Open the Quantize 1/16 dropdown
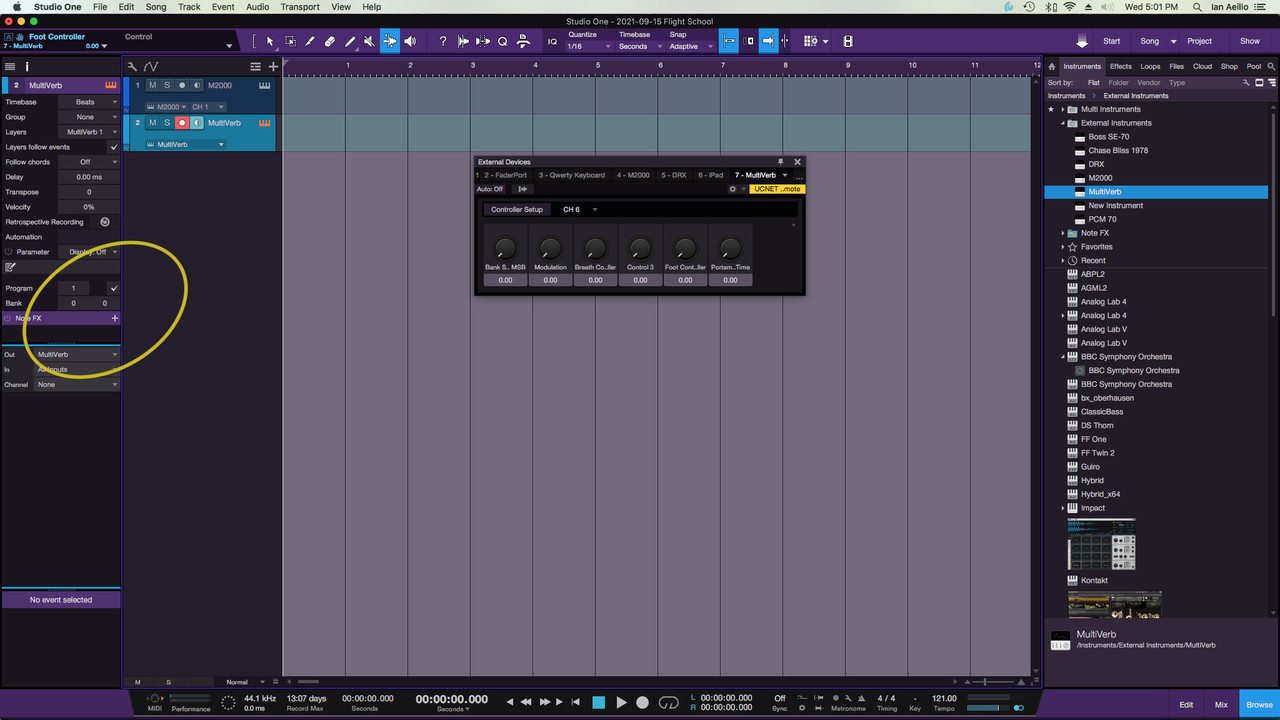 [x=587, y=46]
